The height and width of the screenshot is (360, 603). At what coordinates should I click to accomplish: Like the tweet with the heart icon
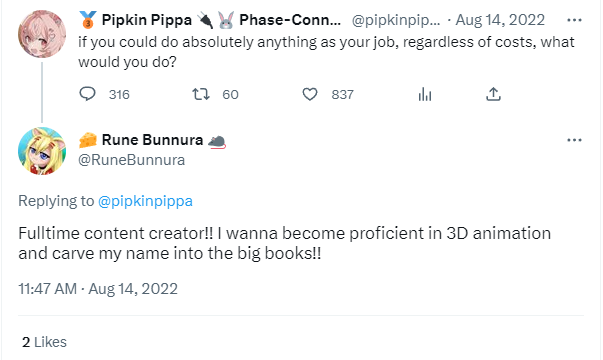click(310, 94)
